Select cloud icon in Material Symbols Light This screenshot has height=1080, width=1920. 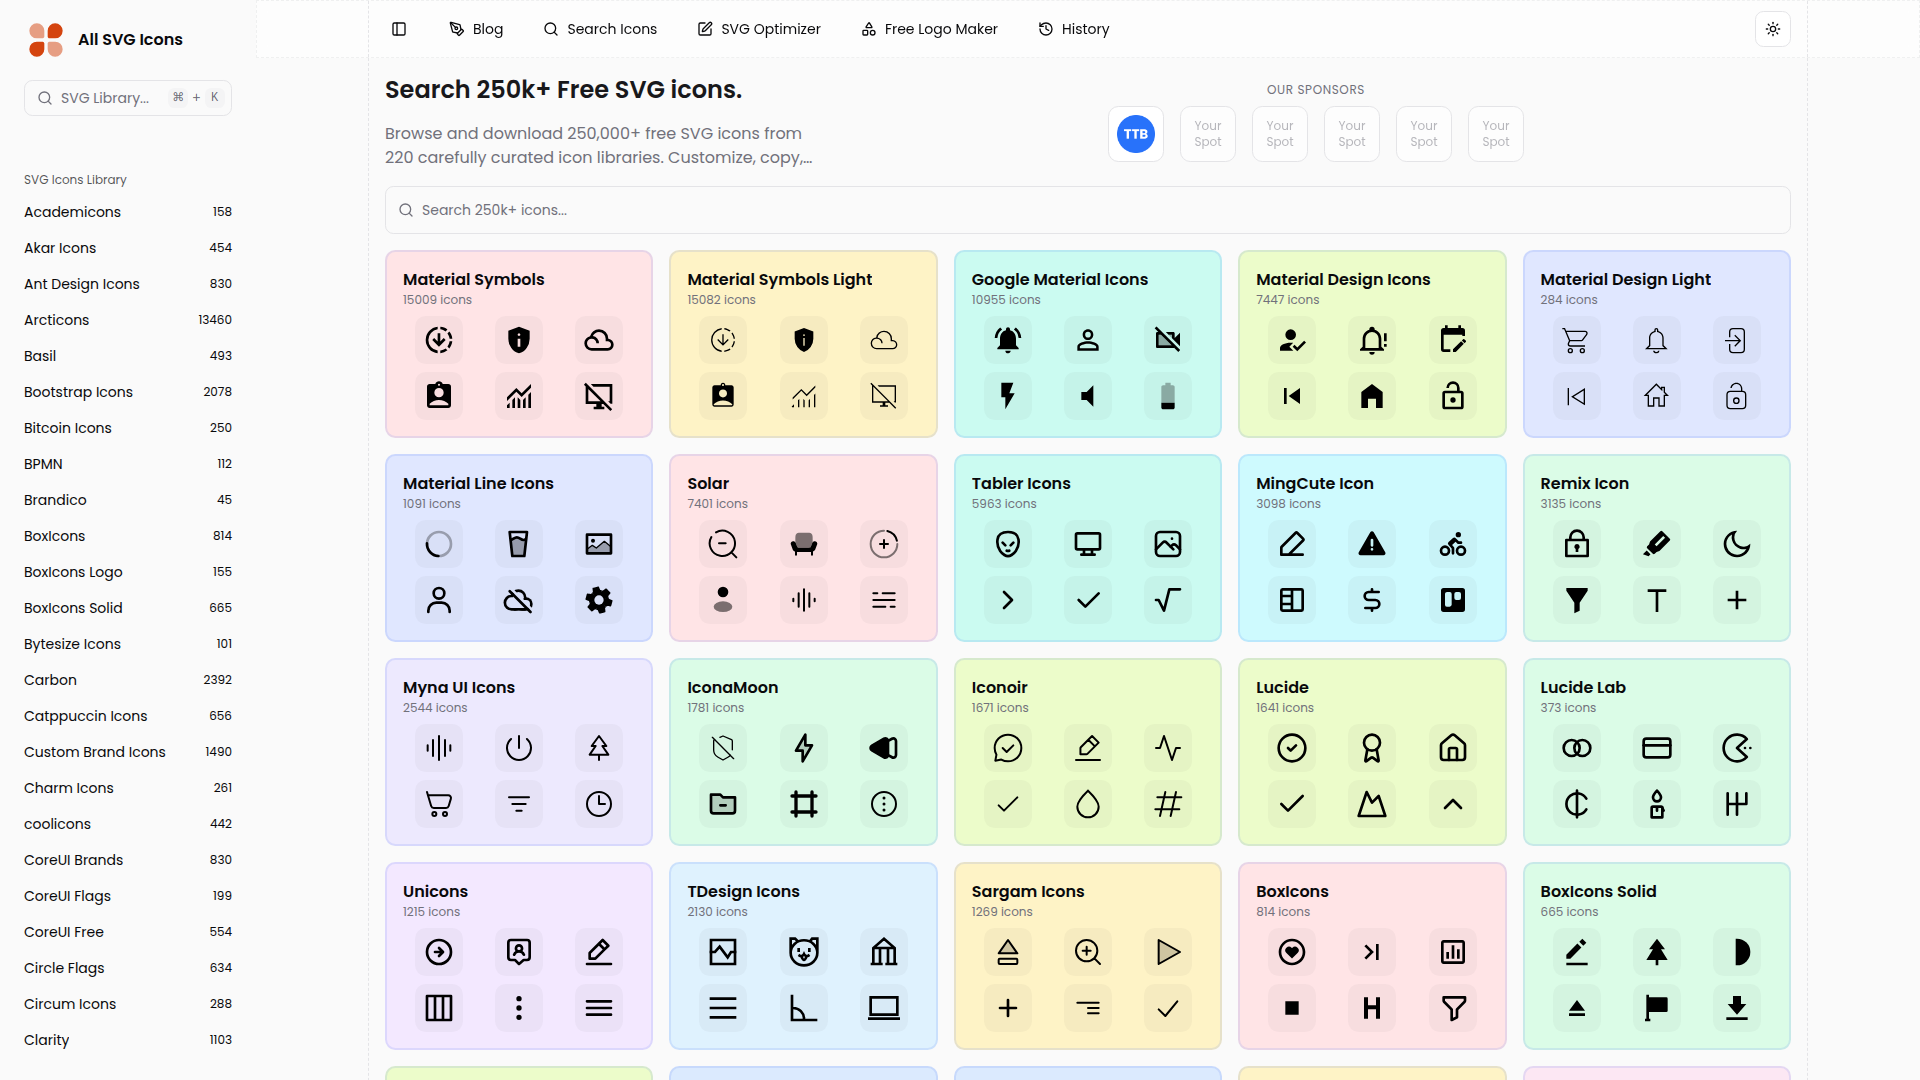pos(884,340)
